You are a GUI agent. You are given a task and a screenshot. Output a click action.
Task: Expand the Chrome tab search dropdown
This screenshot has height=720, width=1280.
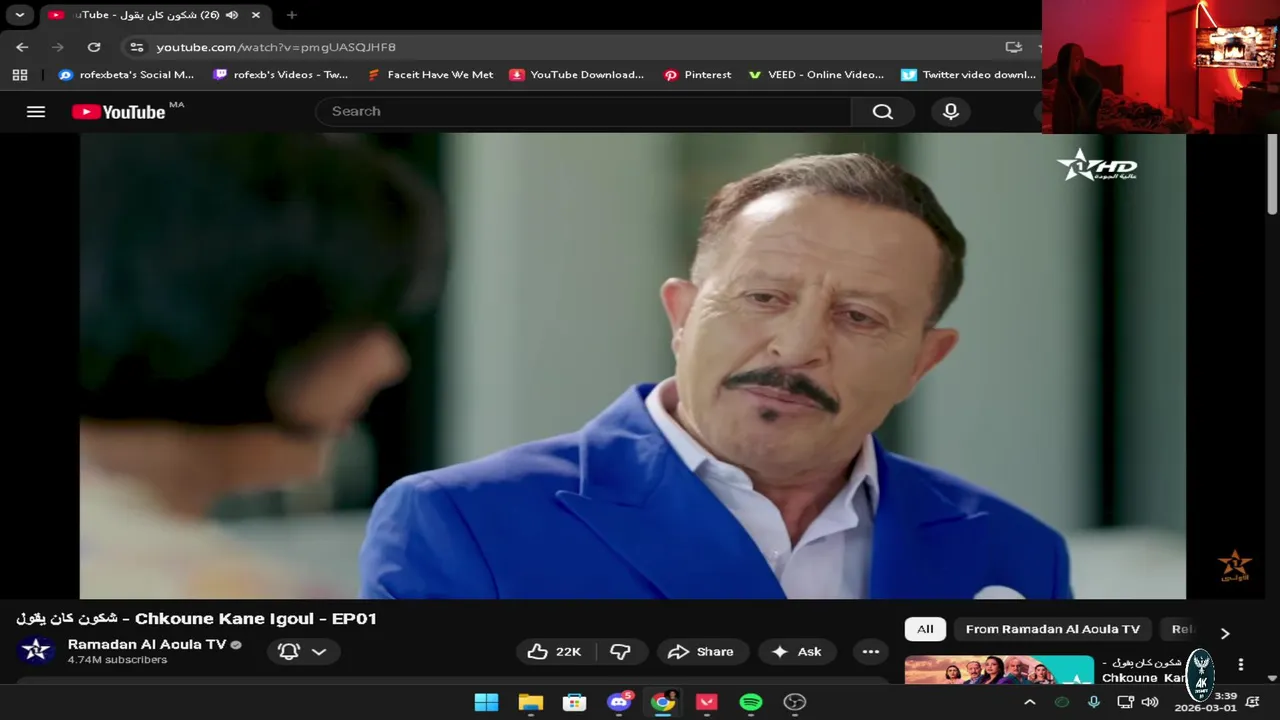point(19,15)
